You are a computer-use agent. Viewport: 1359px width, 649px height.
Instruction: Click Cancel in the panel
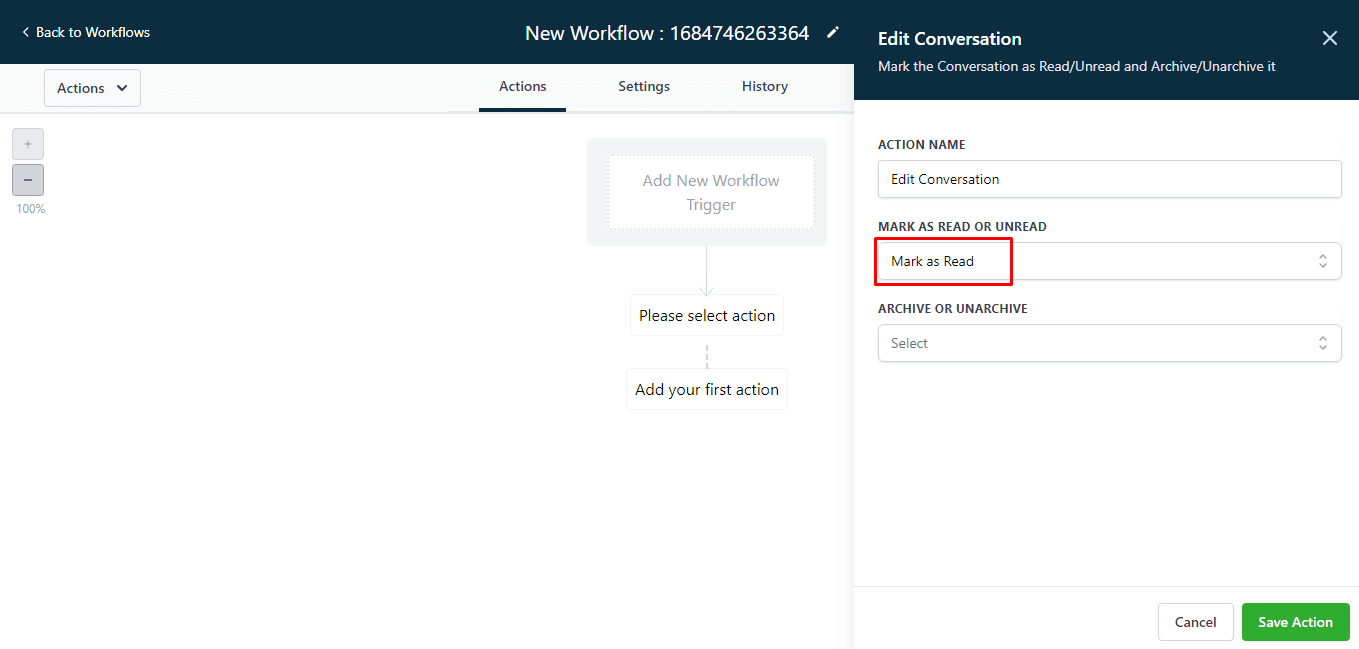(1195, 621)
